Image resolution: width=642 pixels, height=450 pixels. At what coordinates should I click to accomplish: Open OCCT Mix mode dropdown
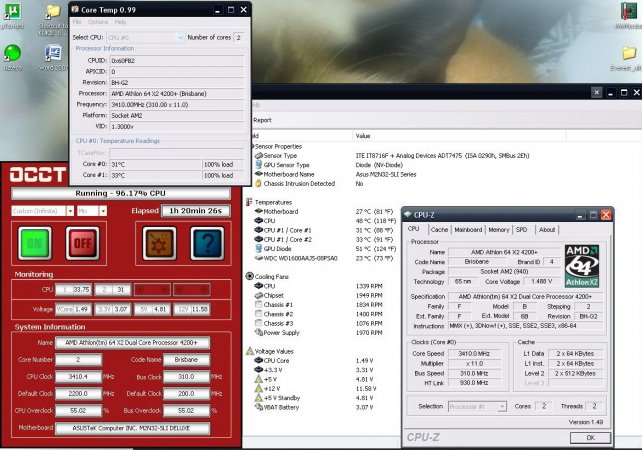point(92,211)
